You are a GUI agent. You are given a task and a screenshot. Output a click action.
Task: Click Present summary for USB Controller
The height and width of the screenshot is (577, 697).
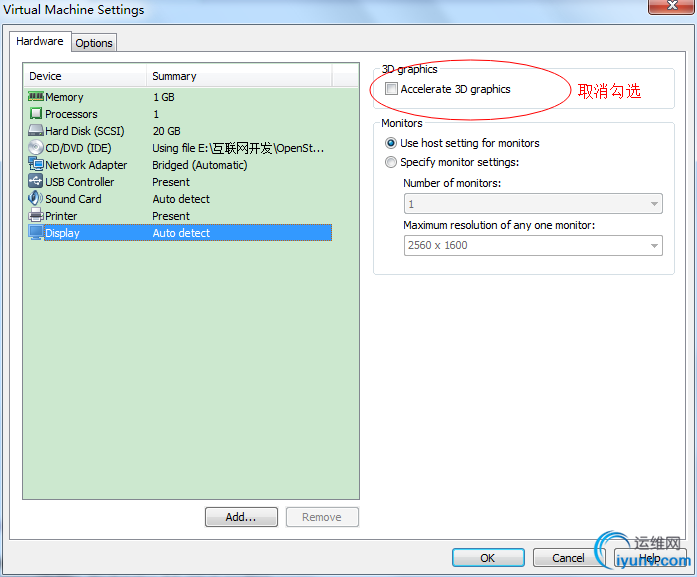pos(171,182)
